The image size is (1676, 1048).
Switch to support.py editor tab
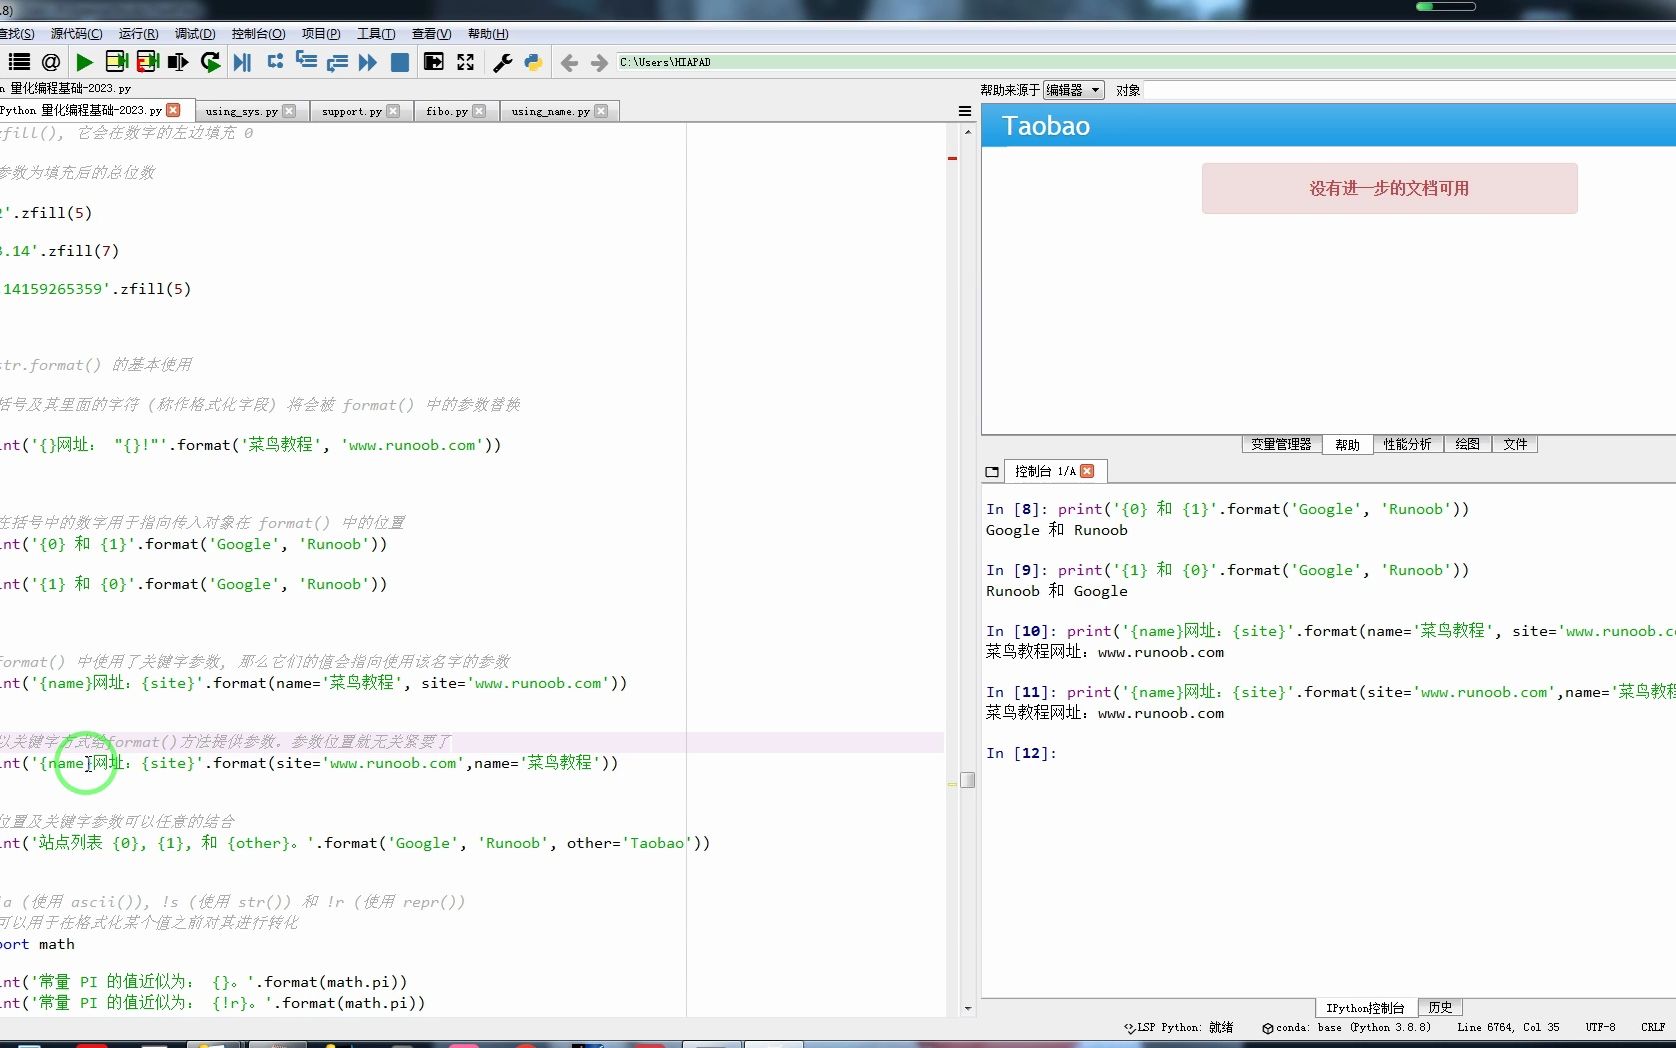[x=352, y=111]
